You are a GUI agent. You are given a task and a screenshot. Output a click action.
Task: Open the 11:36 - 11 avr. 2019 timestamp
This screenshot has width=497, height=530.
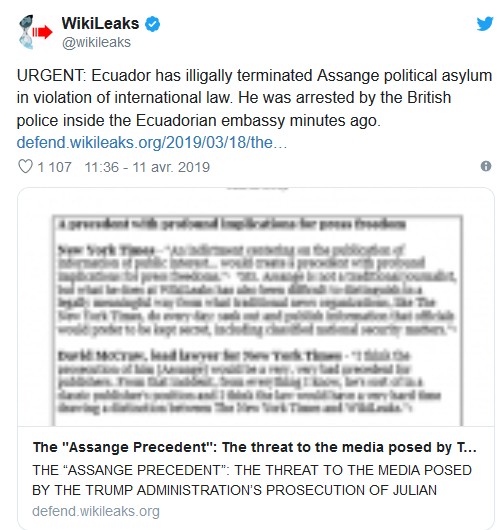tap(147, 167)
